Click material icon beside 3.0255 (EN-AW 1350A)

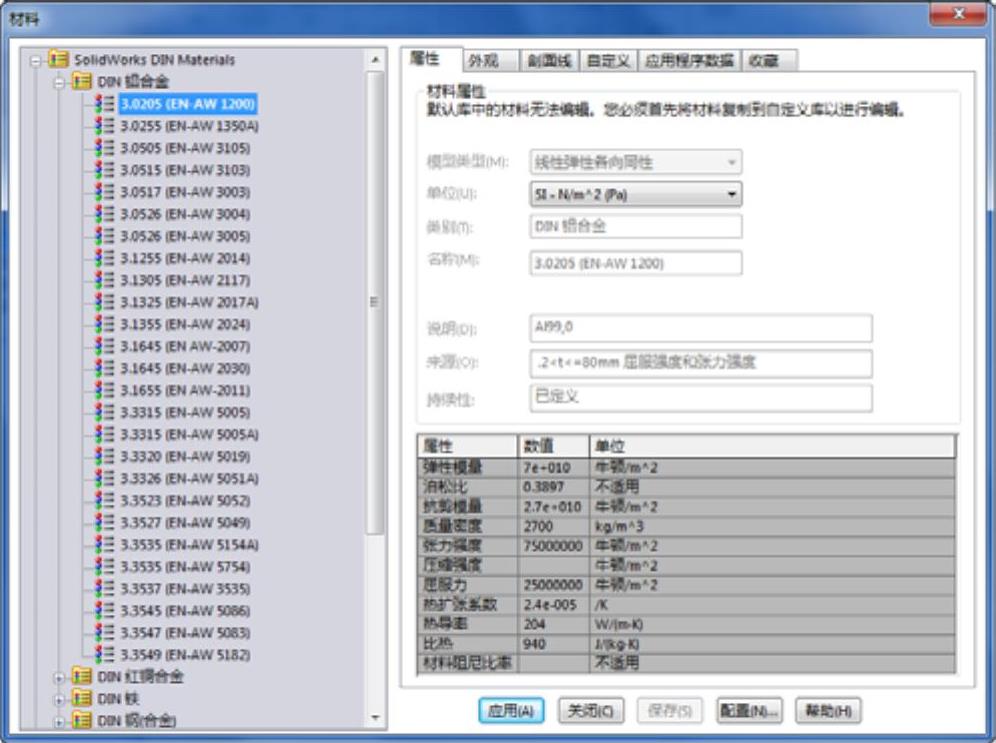click(x=105, y=126)
